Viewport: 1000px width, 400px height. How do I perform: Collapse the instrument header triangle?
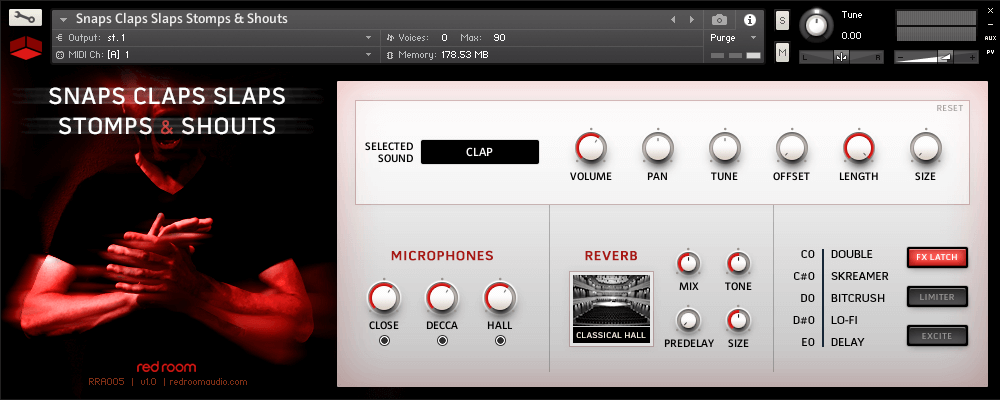(64, 20)
